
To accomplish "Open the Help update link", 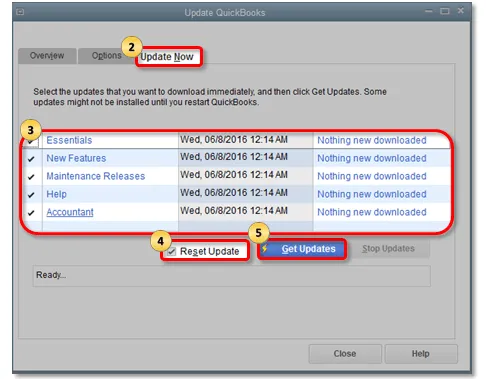I will tap(57, 194).
